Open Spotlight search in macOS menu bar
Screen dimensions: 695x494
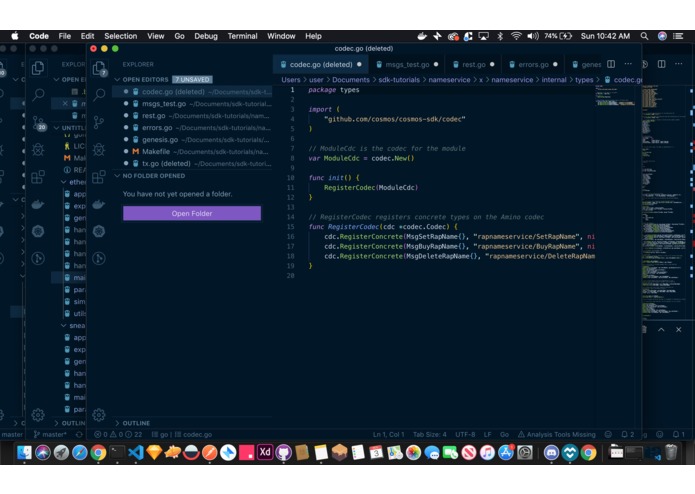[644, 36]
